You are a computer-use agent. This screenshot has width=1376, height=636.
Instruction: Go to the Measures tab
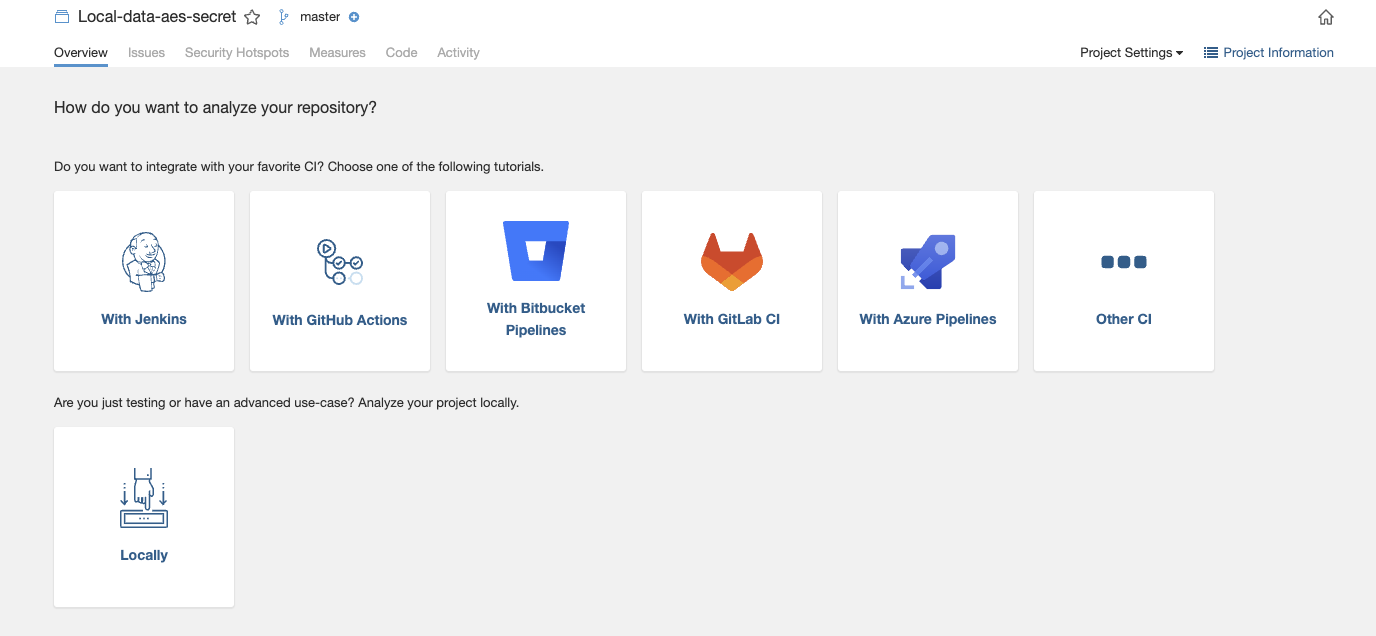point(337,53)
